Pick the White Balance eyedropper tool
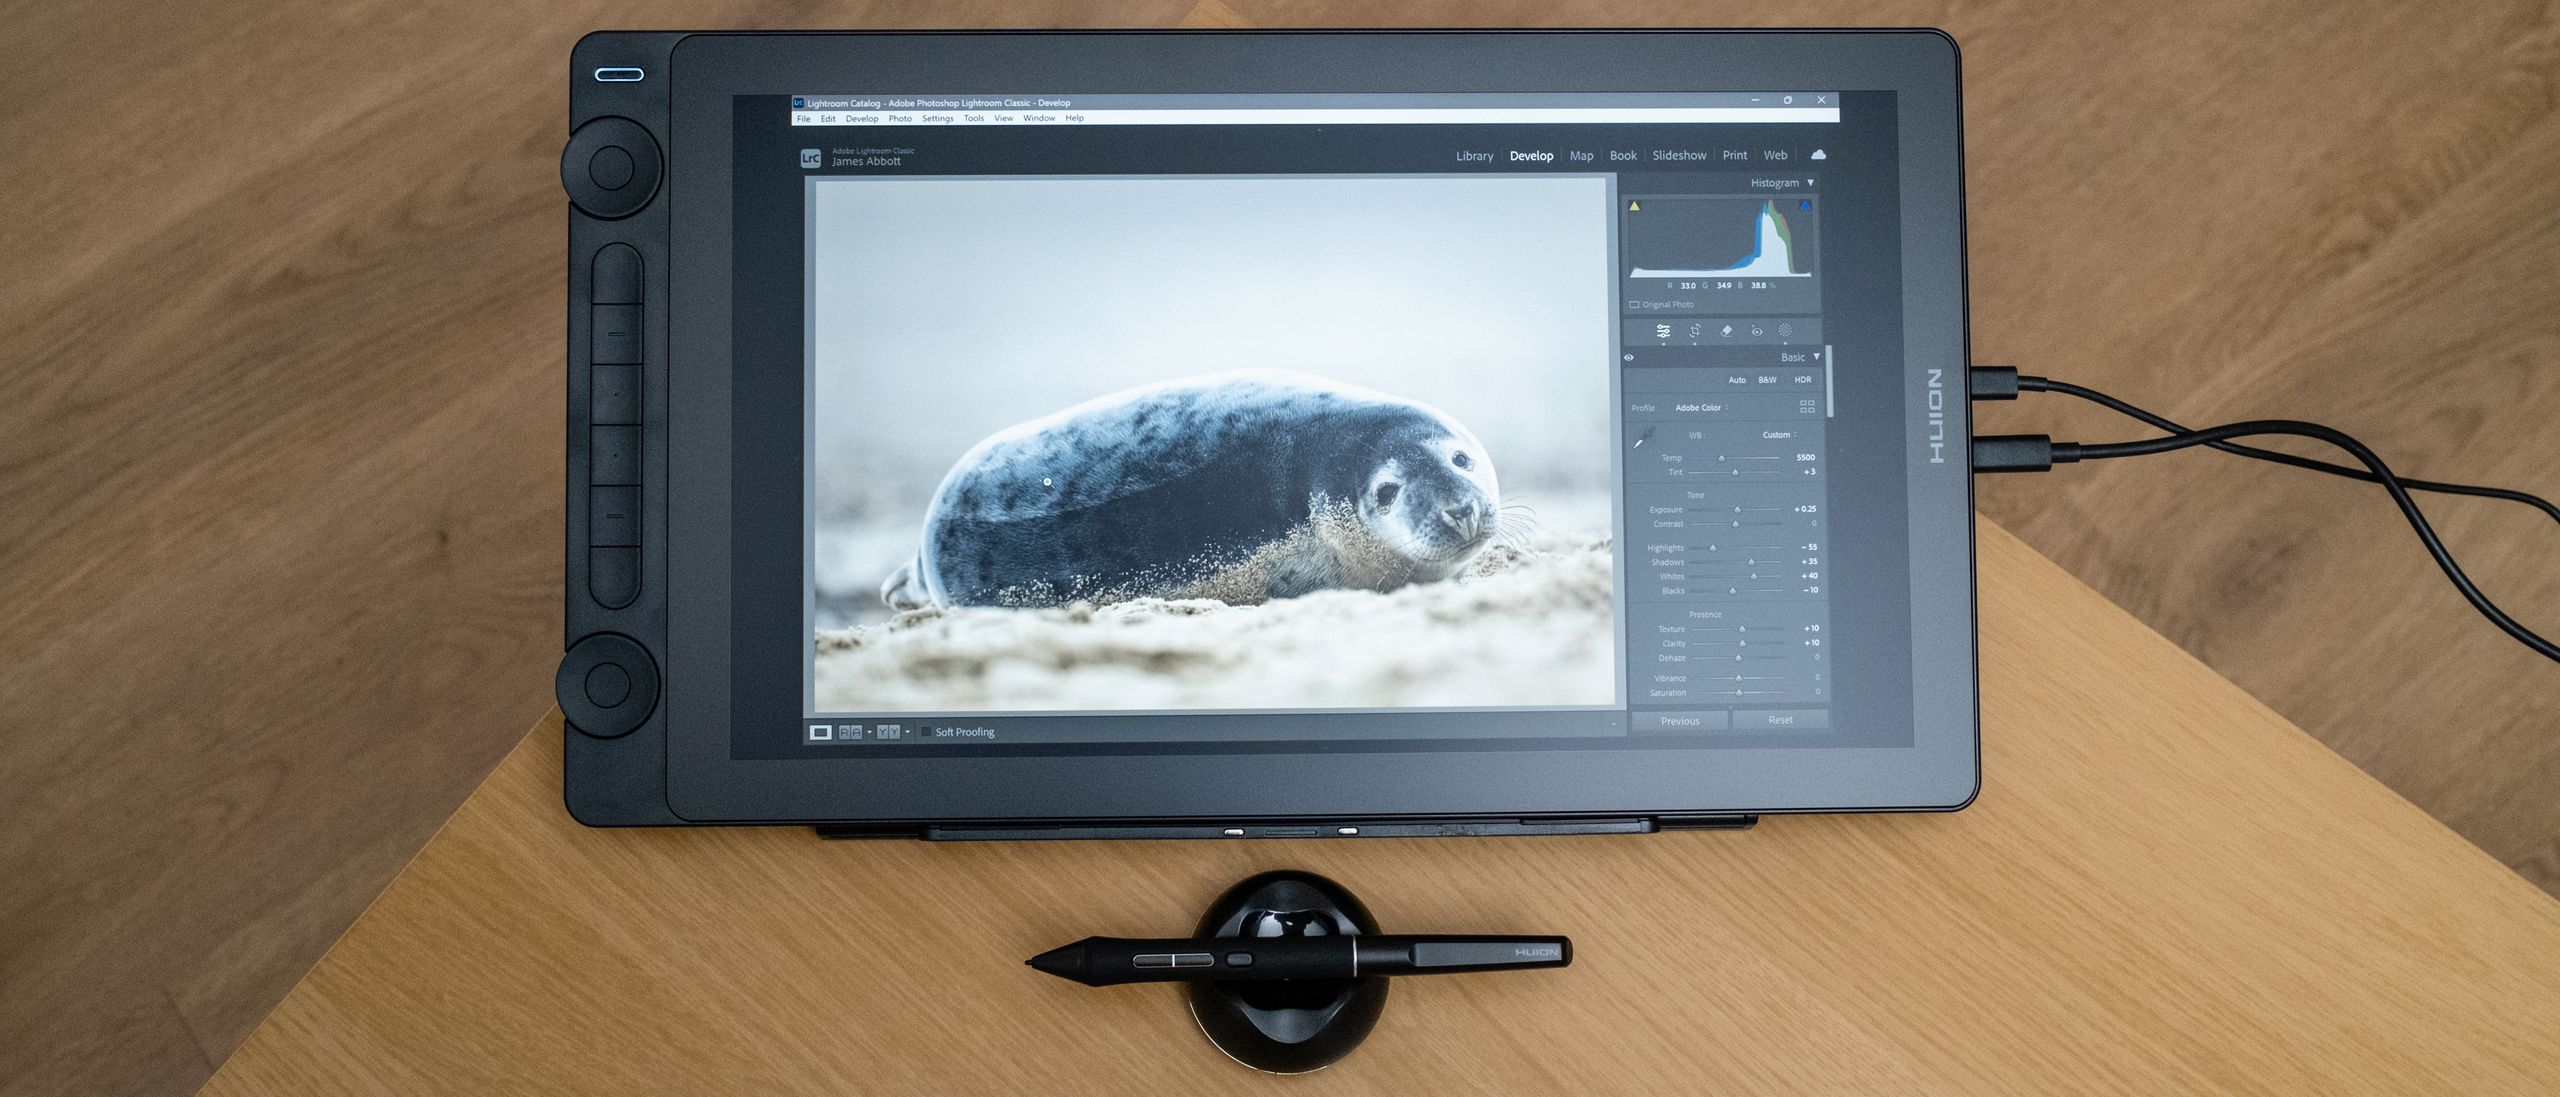 click(1643, 437)
